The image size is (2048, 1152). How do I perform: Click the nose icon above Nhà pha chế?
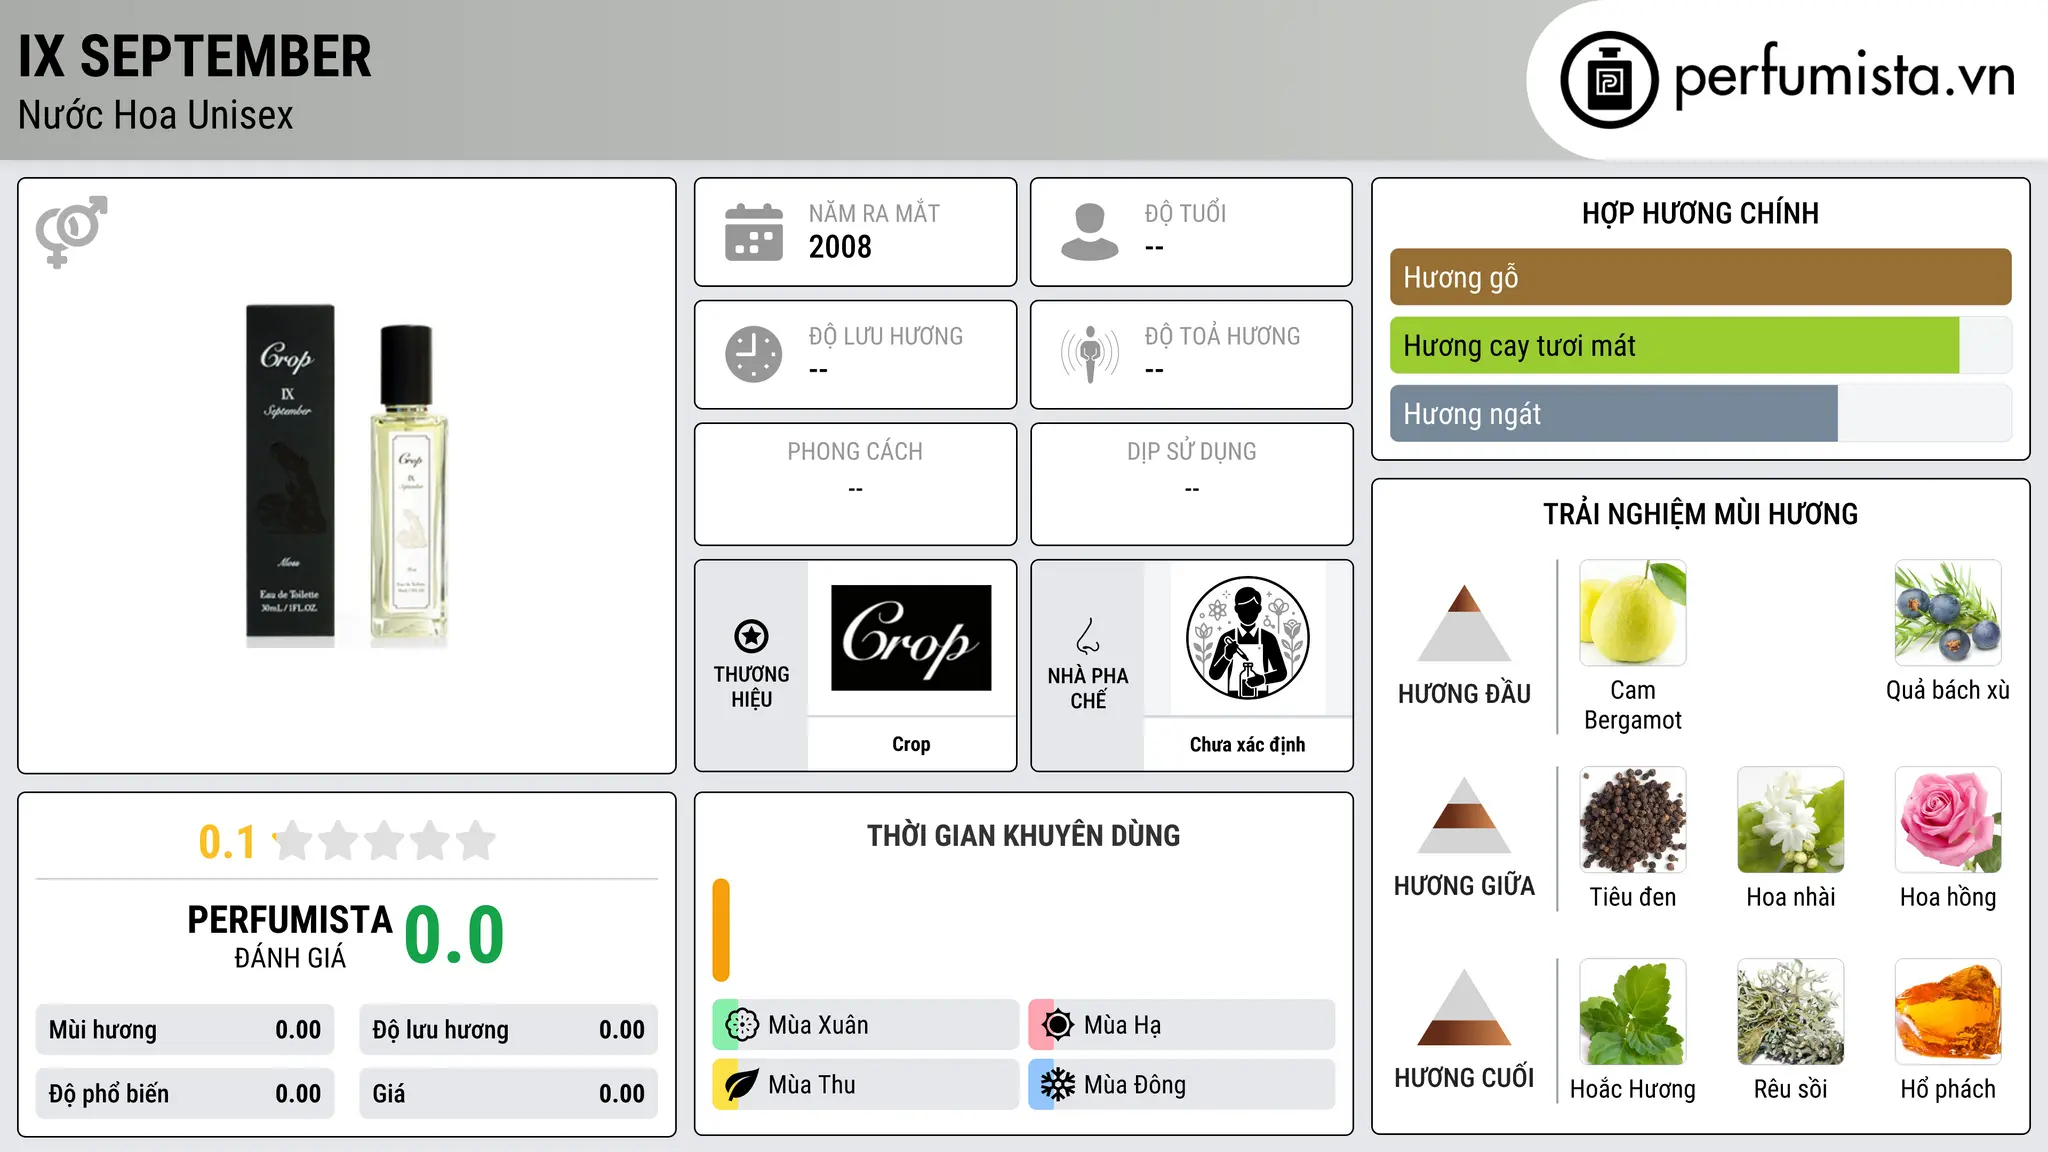[x=1088, y=636]
